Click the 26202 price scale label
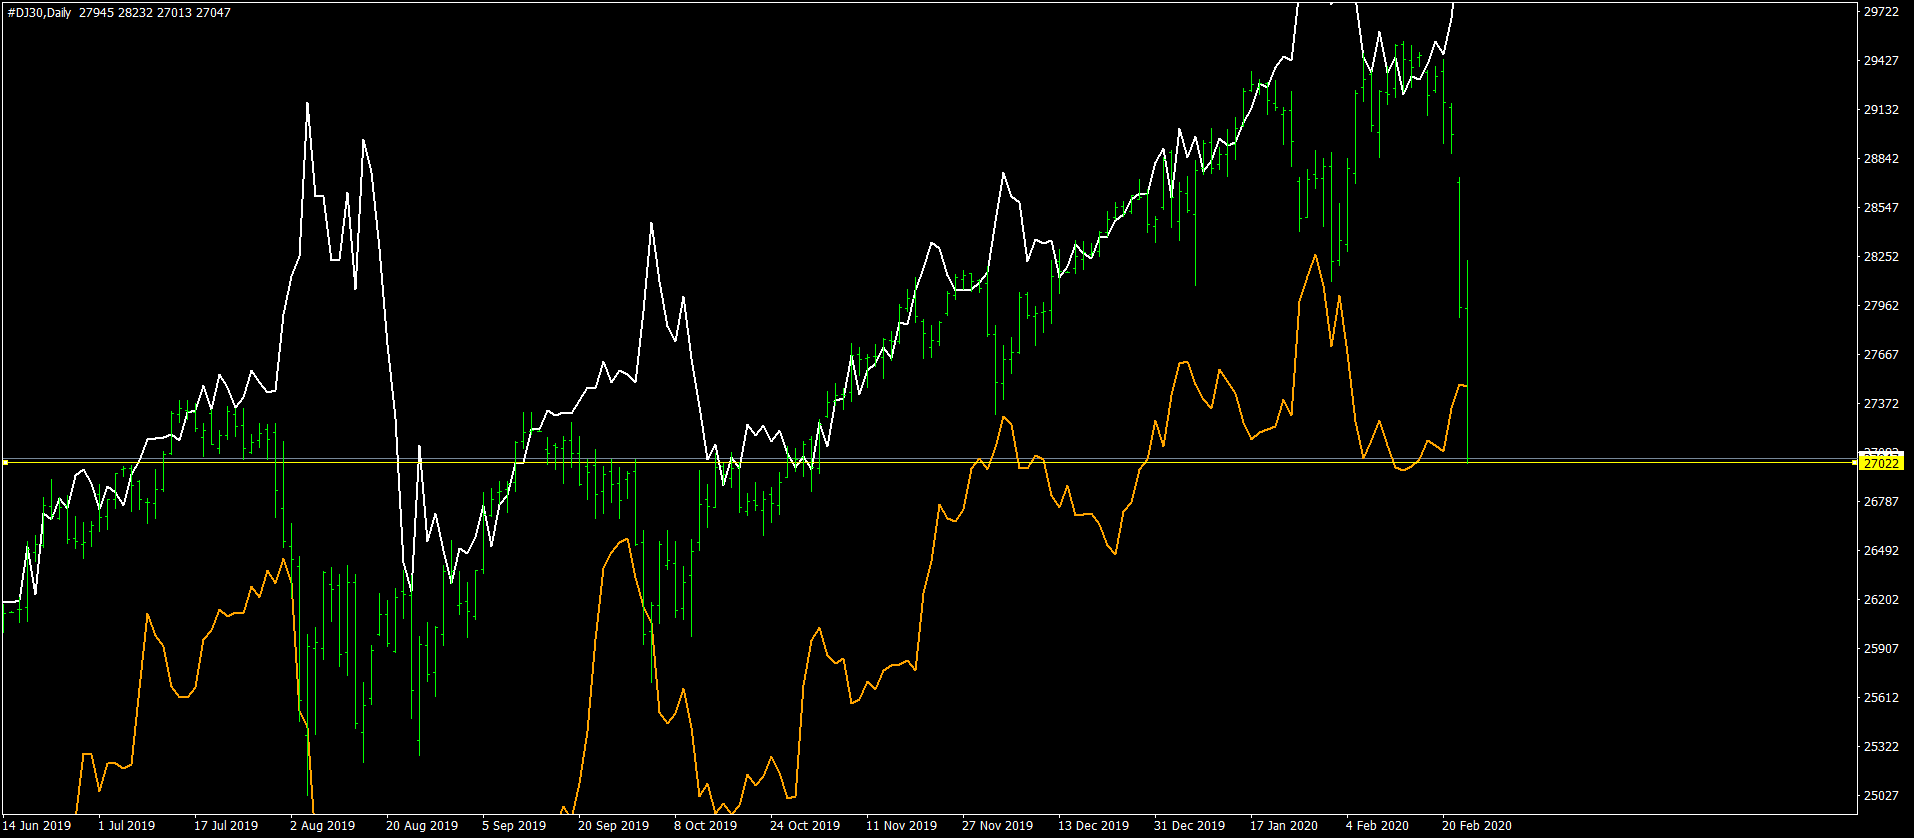Image resolution: width=1914 pixels, height=838 pixels. 1881,600
